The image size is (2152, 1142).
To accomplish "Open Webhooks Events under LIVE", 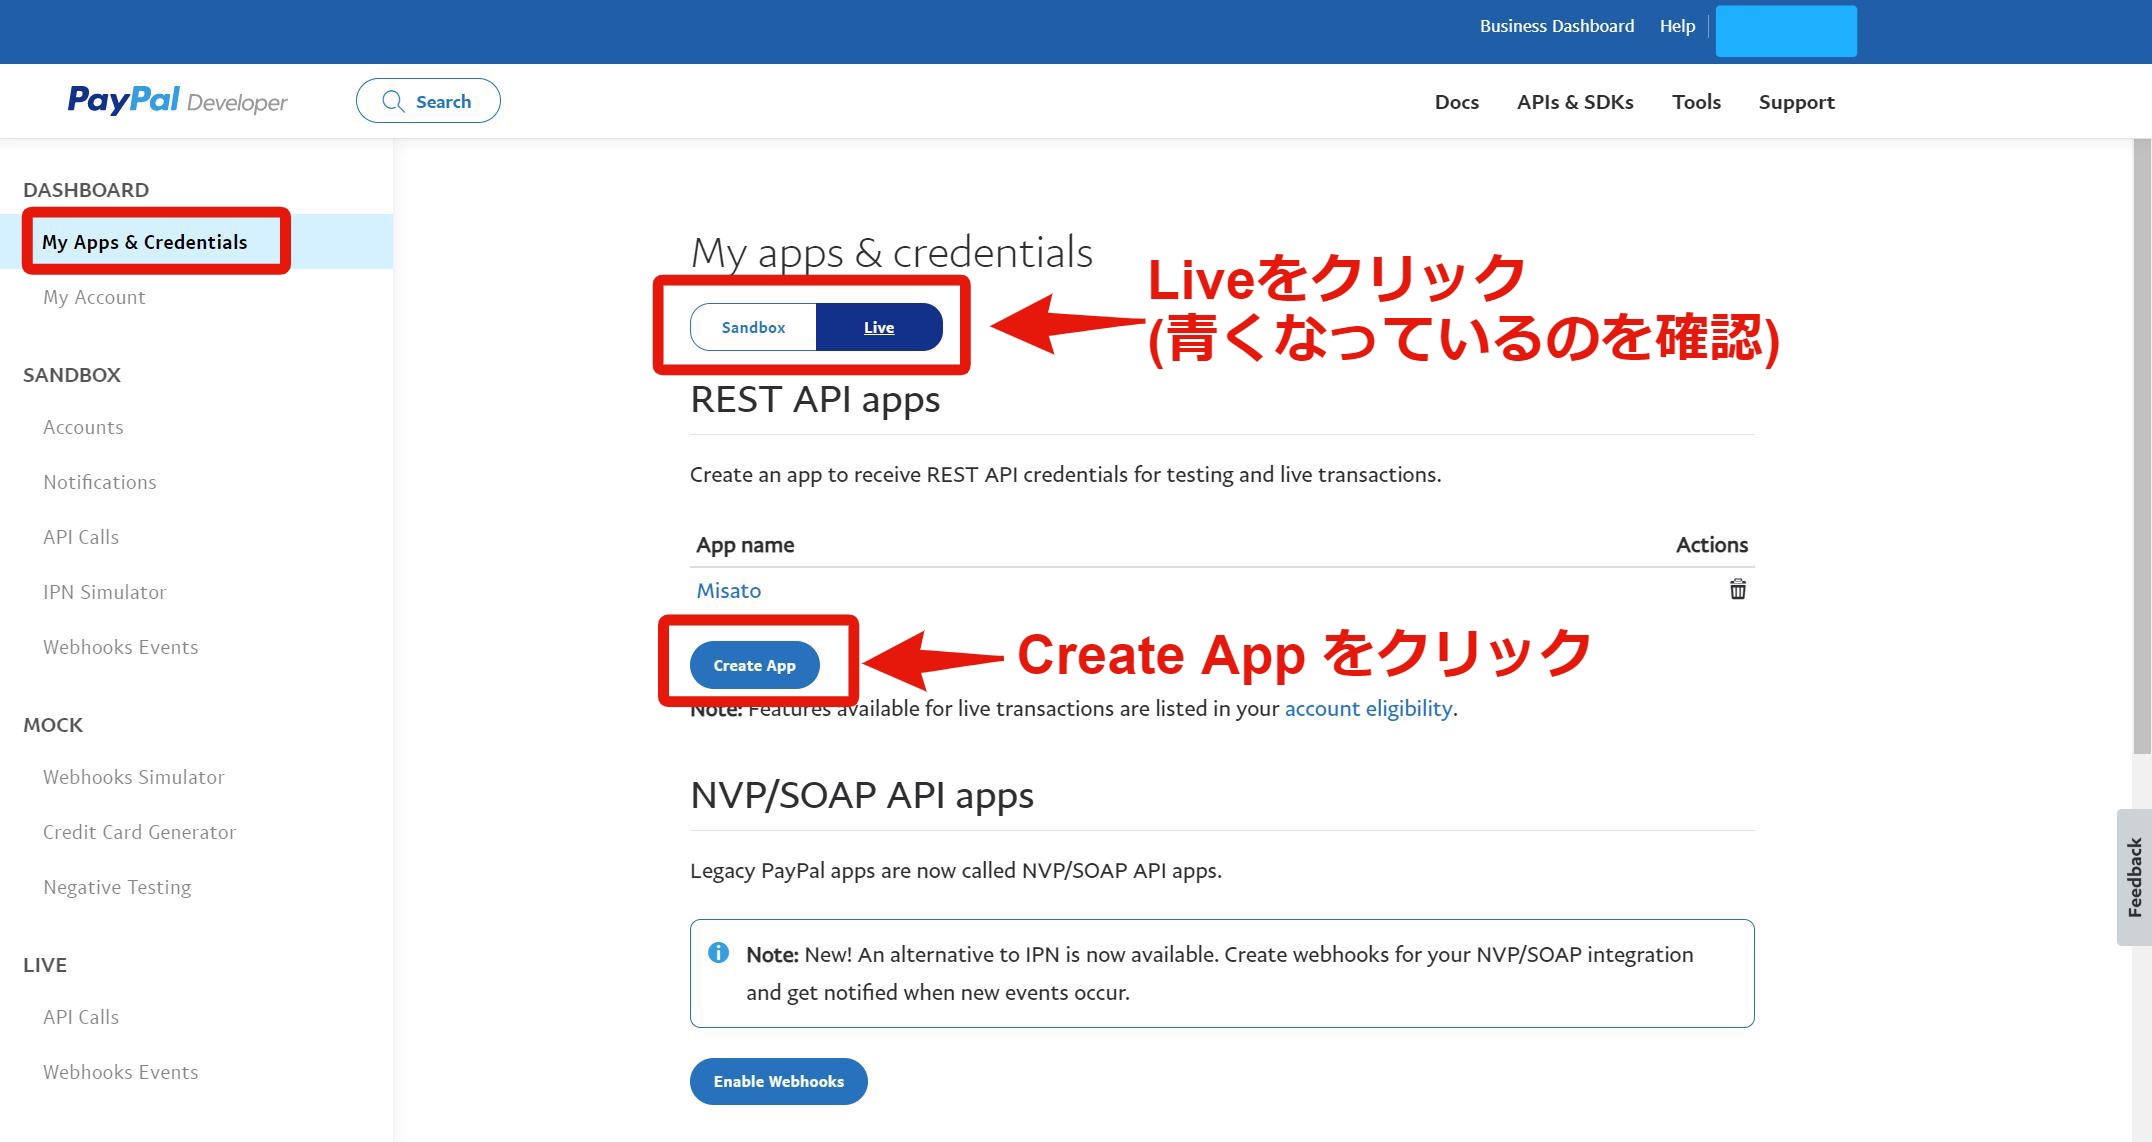I will (121, 1072).
